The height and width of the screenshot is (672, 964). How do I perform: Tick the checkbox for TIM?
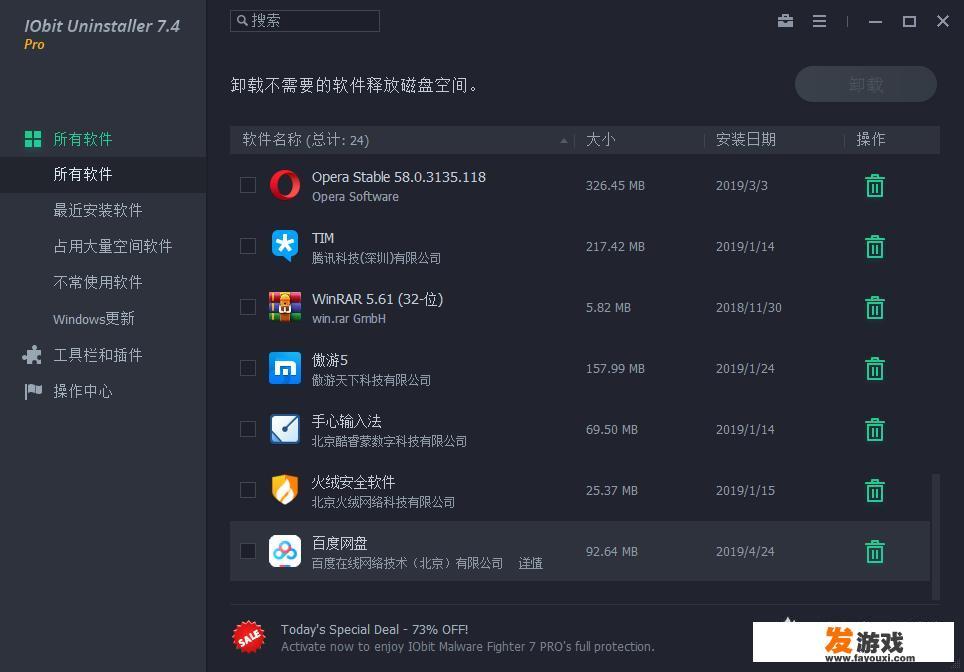(x=248, y=246)
